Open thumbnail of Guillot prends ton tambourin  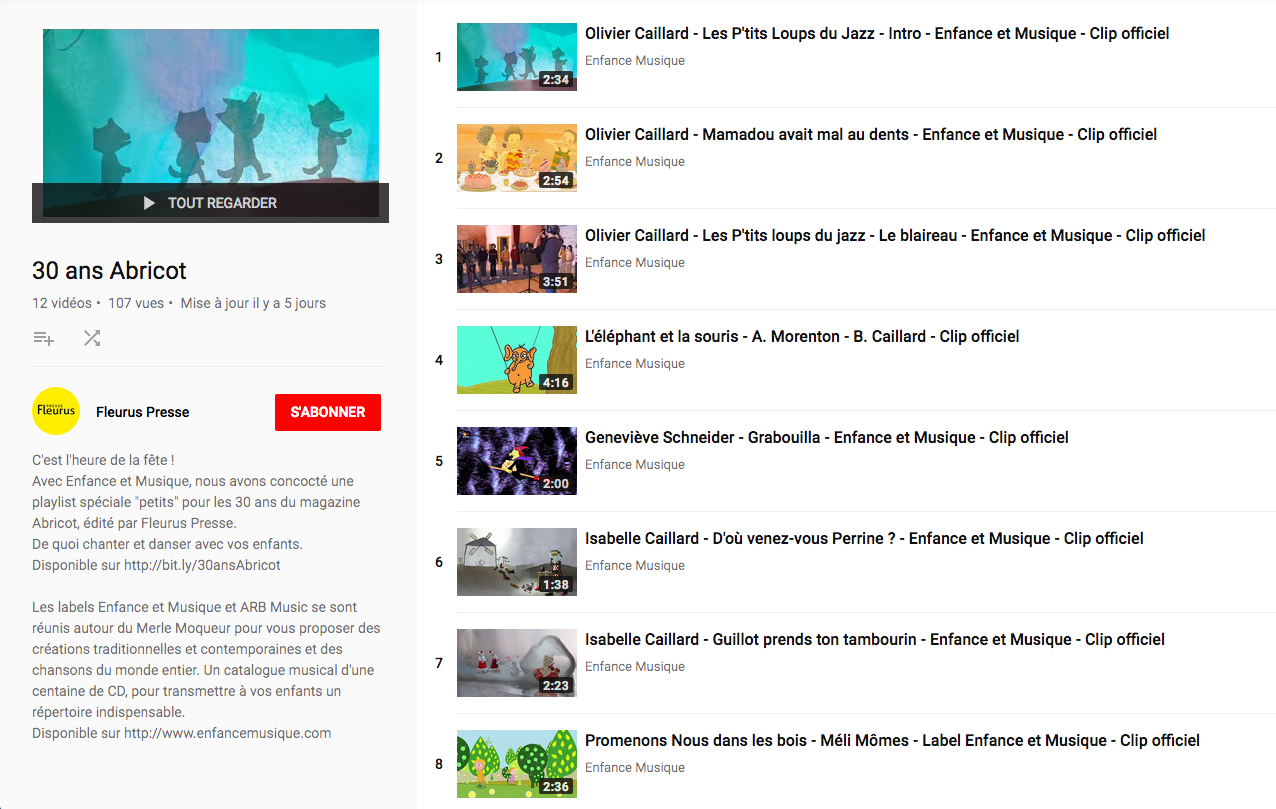click(517, 663)
